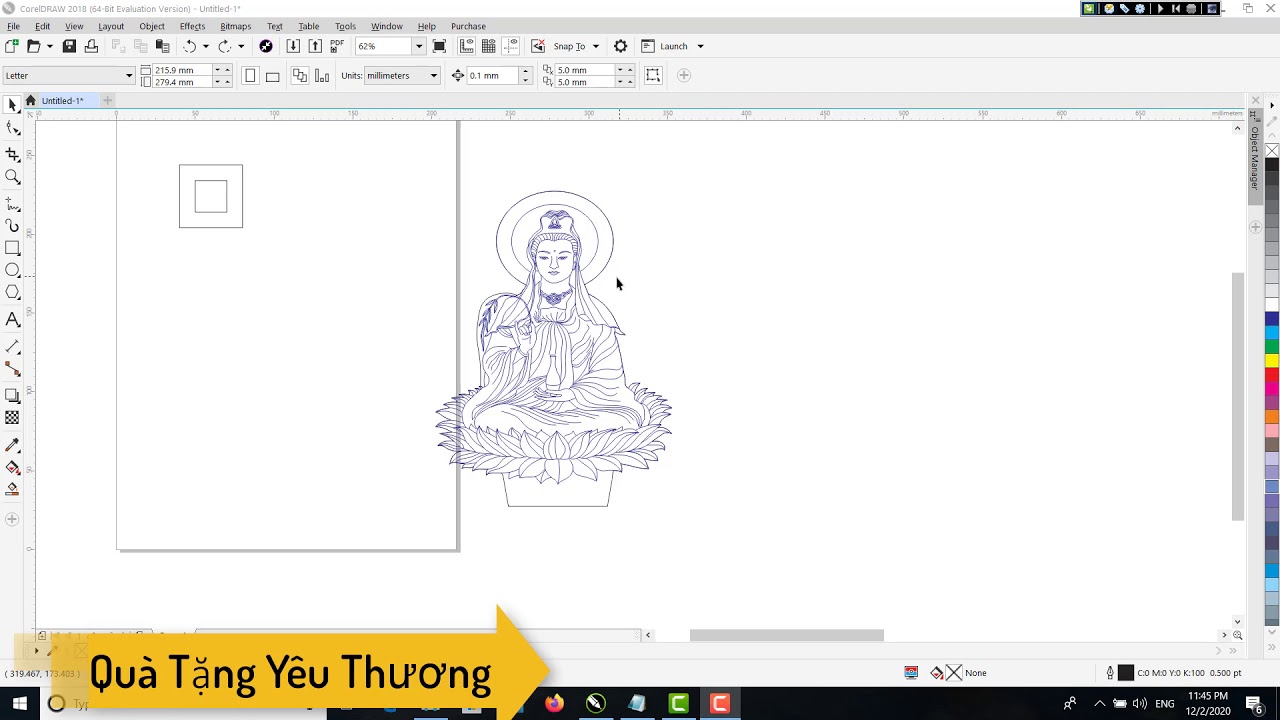Toggle guidelines display
The width and height of the screenshot is (1280, 720).
511,46
